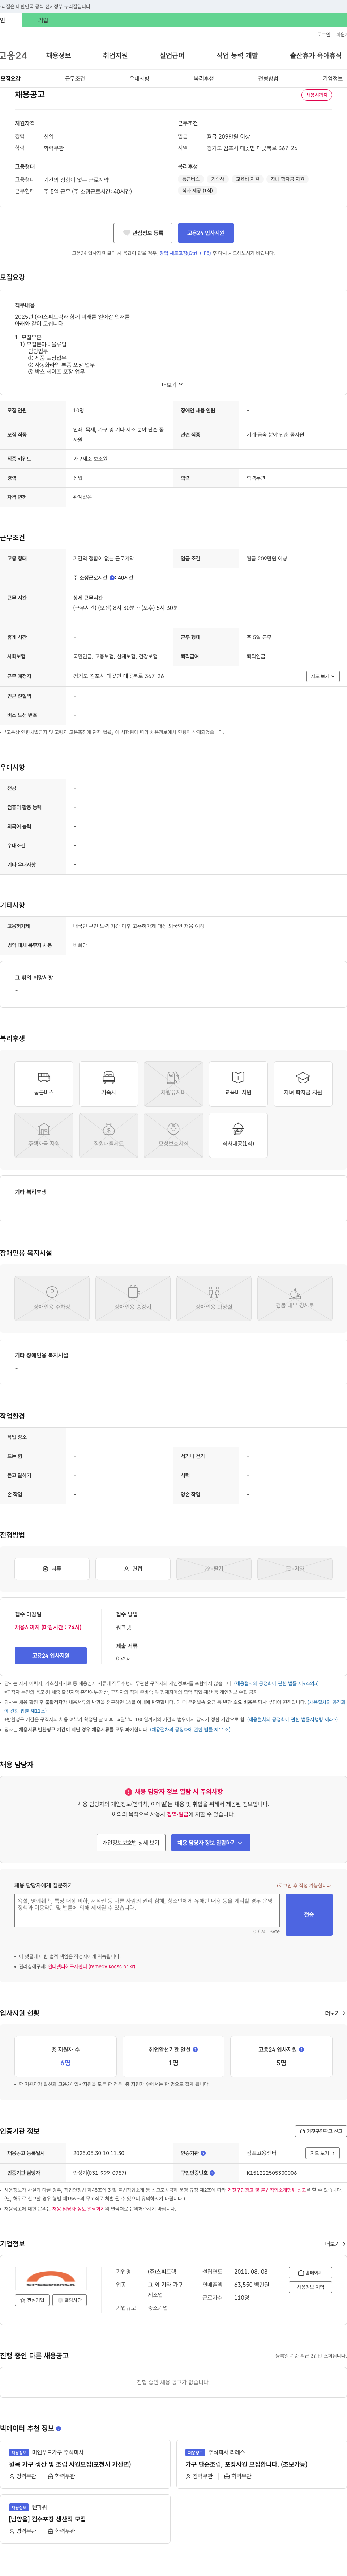The image size is (347, 2576).
Task: Click the greyed 차량유지비 icon
Action: pos(173,1084)
